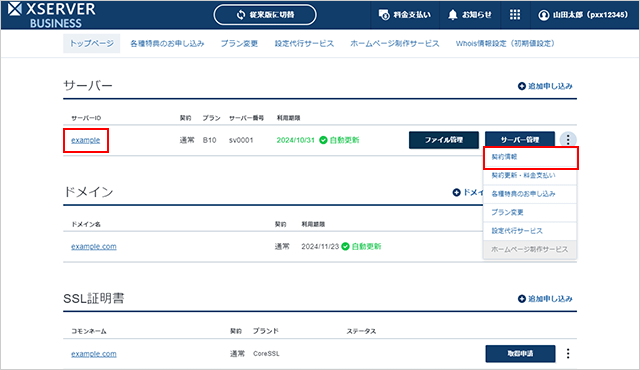Click the サーバー管理 button
The image size is (640, 370).
pos(520,140)
